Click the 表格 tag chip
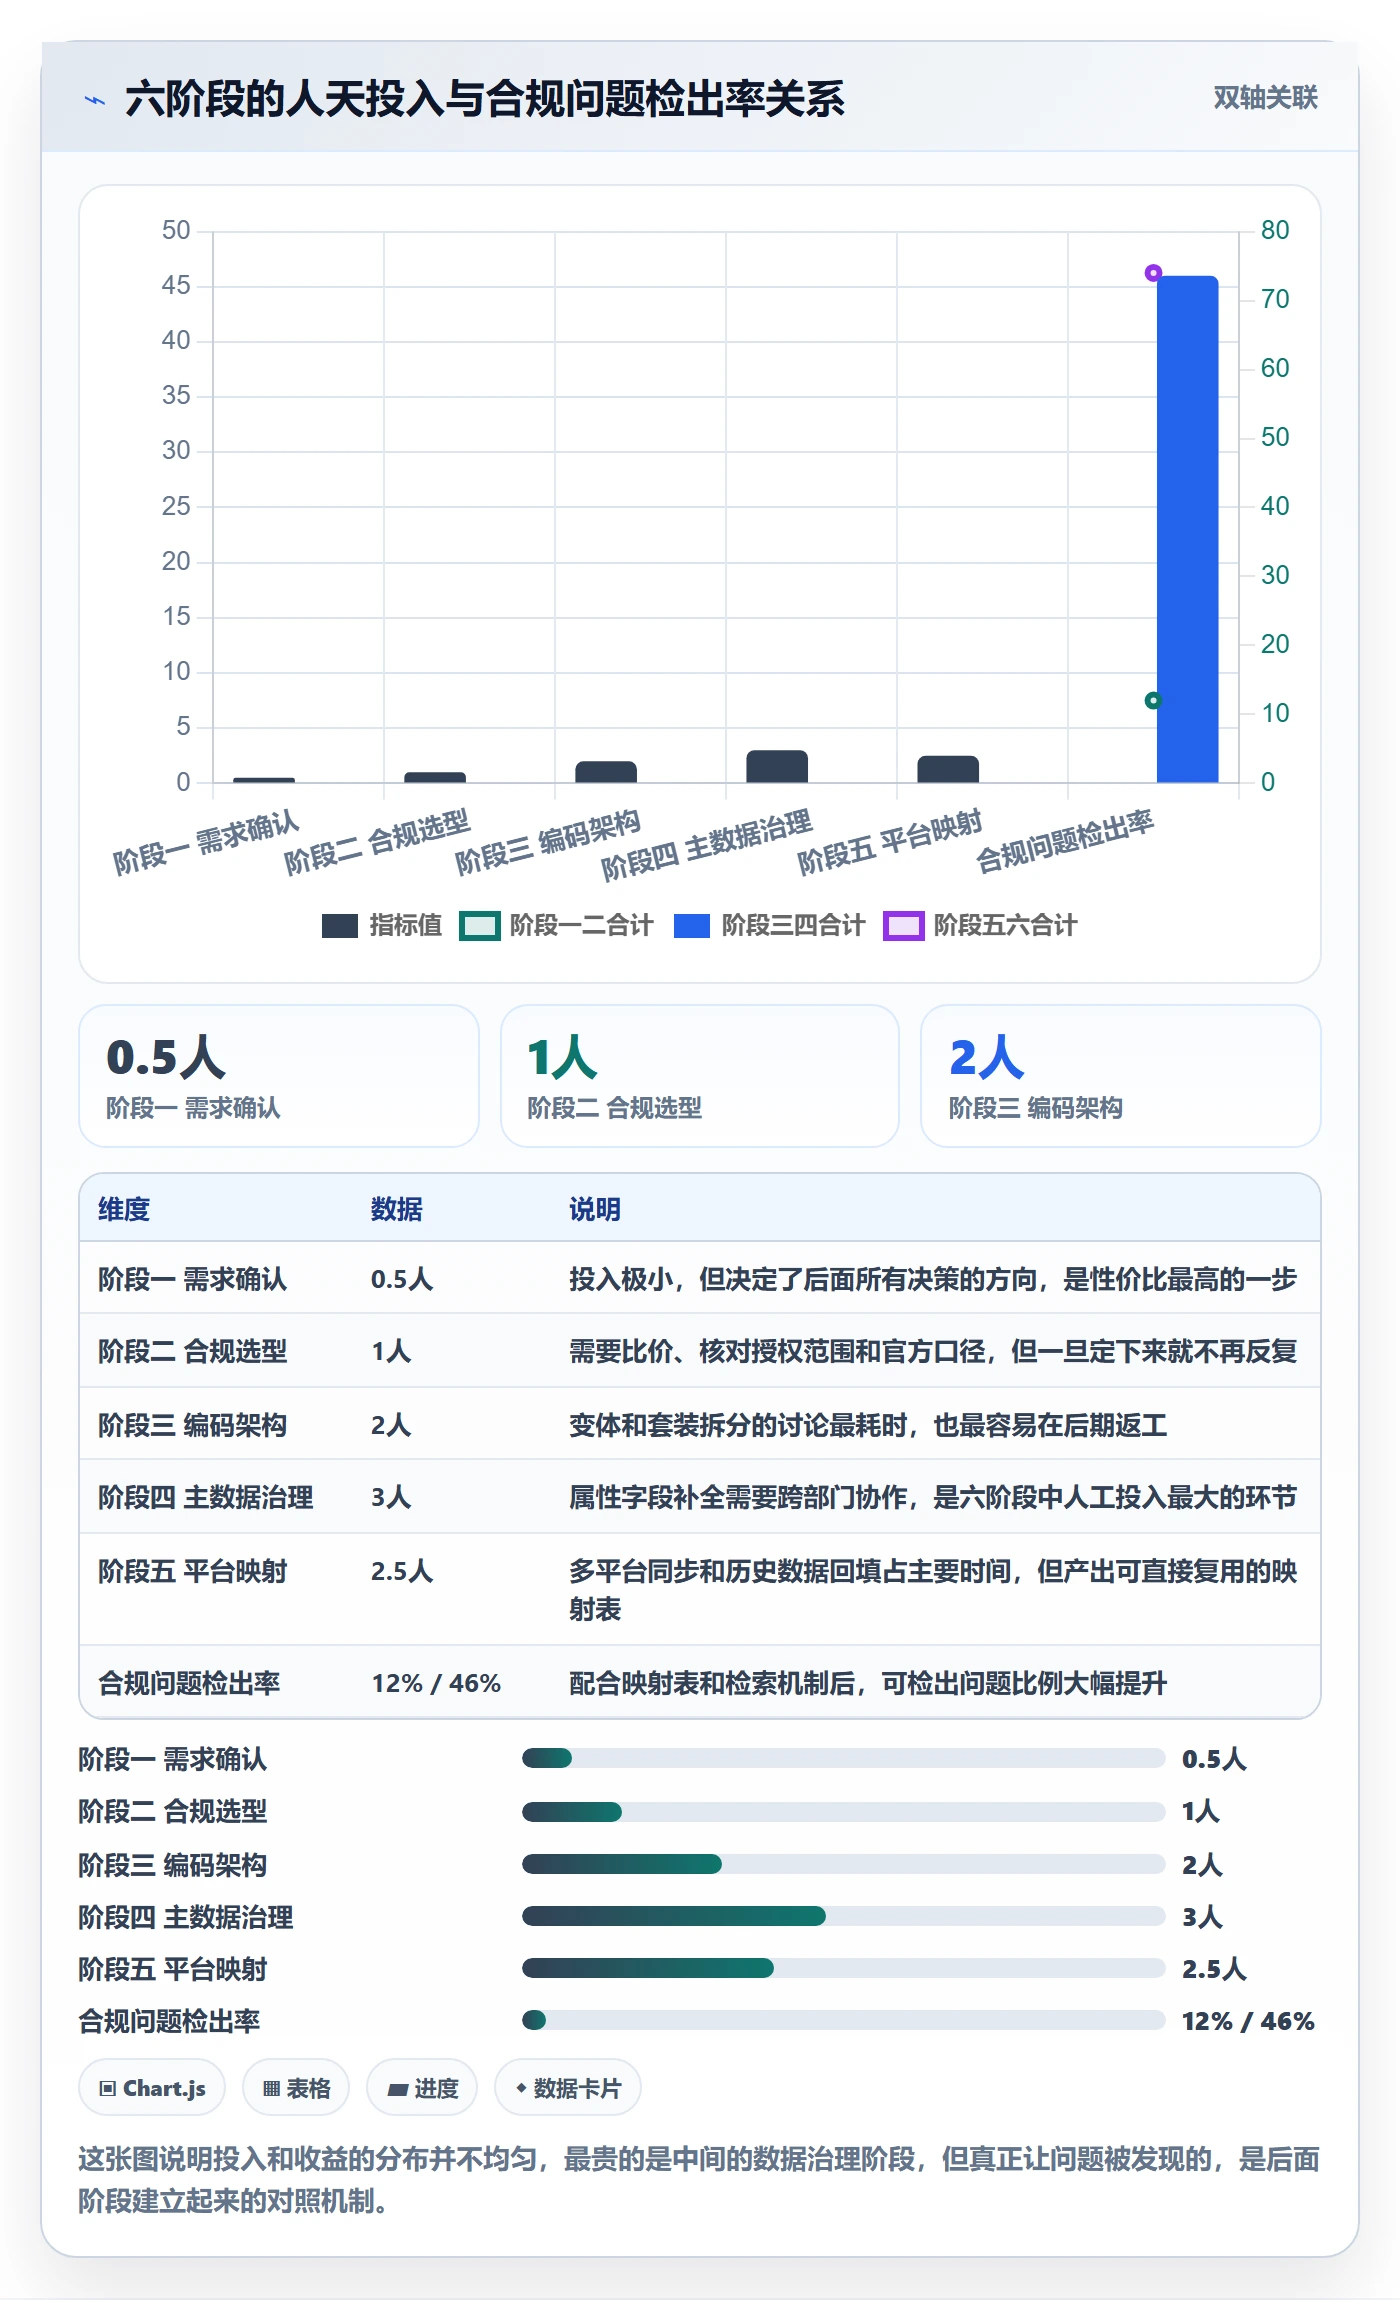1400x2300 pixels. [x=296, y=2088]
